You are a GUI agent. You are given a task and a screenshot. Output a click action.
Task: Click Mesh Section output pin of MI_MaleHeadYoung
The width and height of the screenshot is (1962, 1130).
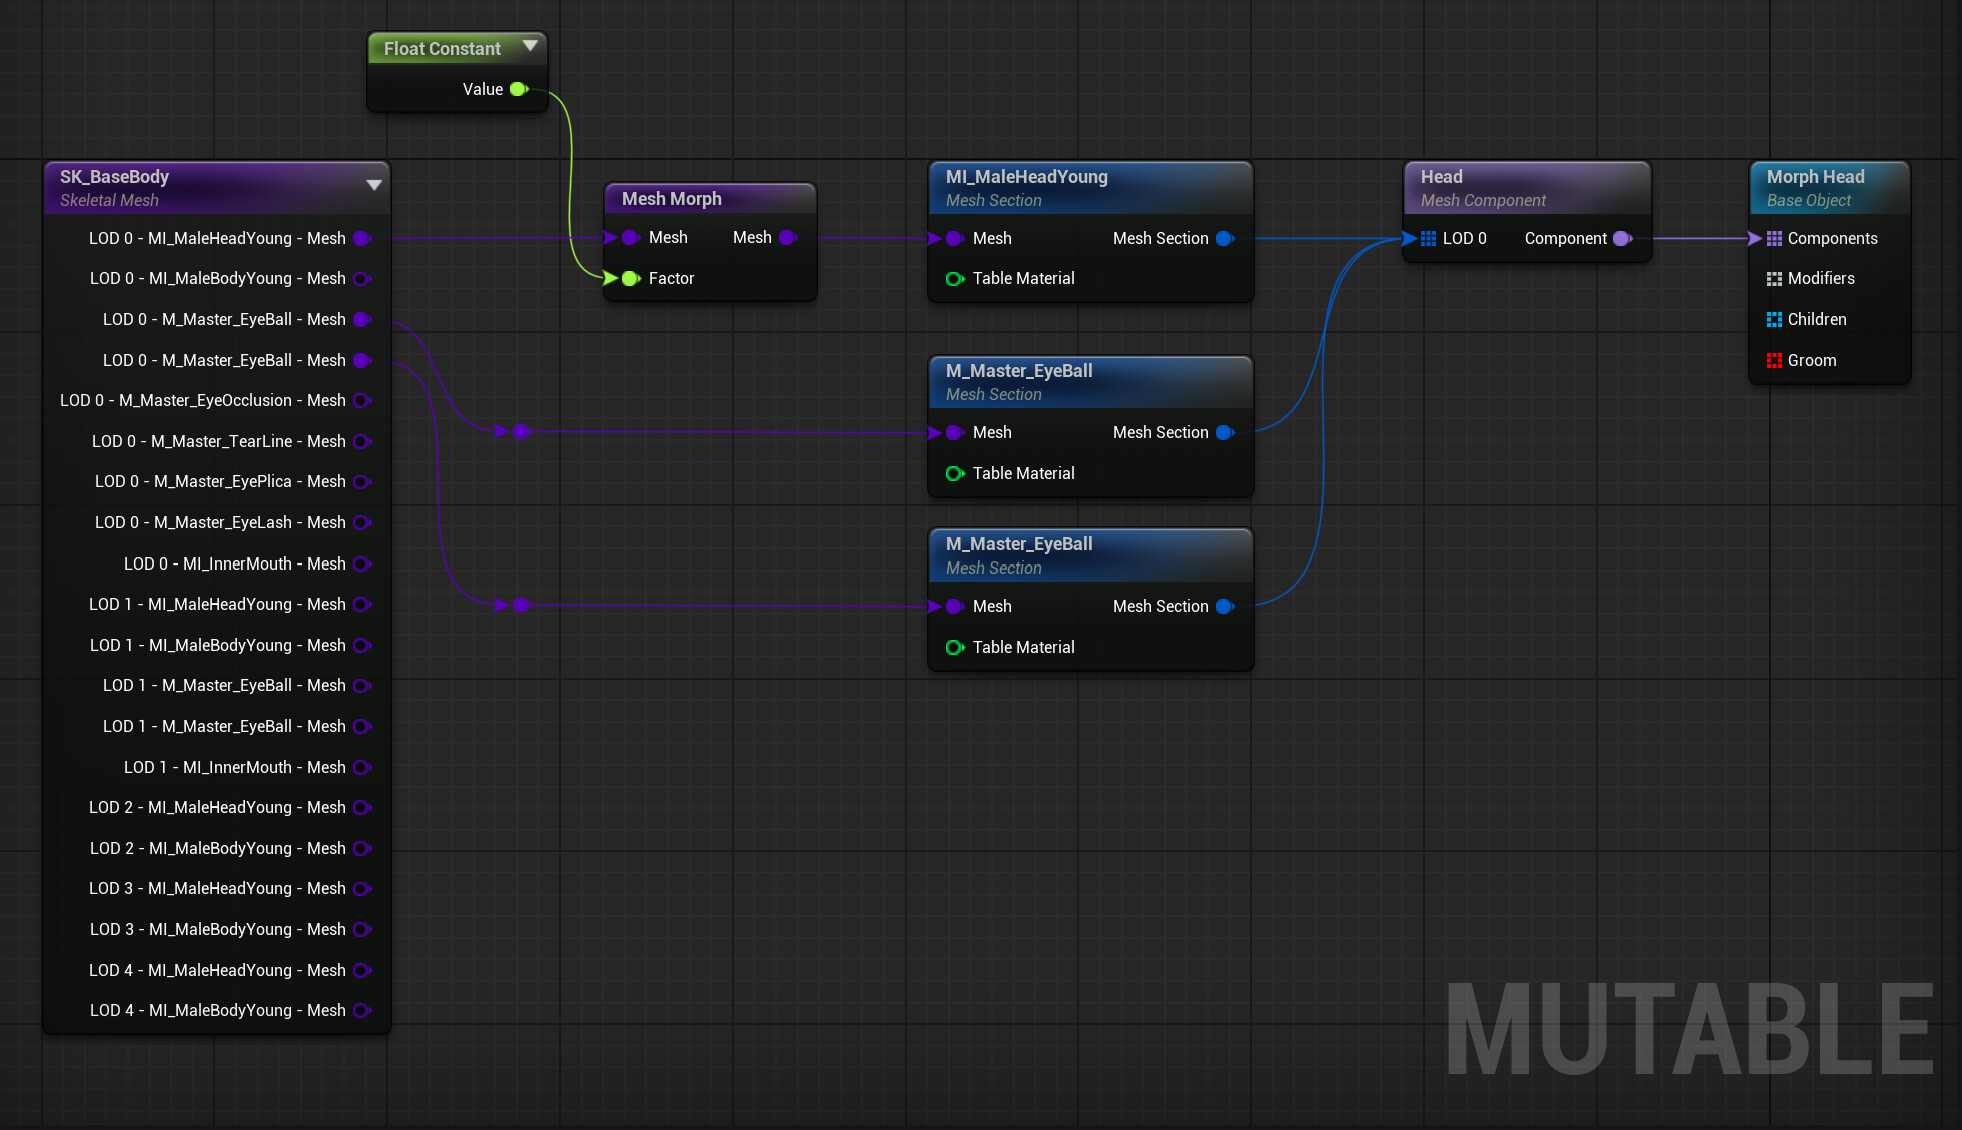pyautogui.click(x=1225, y=238)
